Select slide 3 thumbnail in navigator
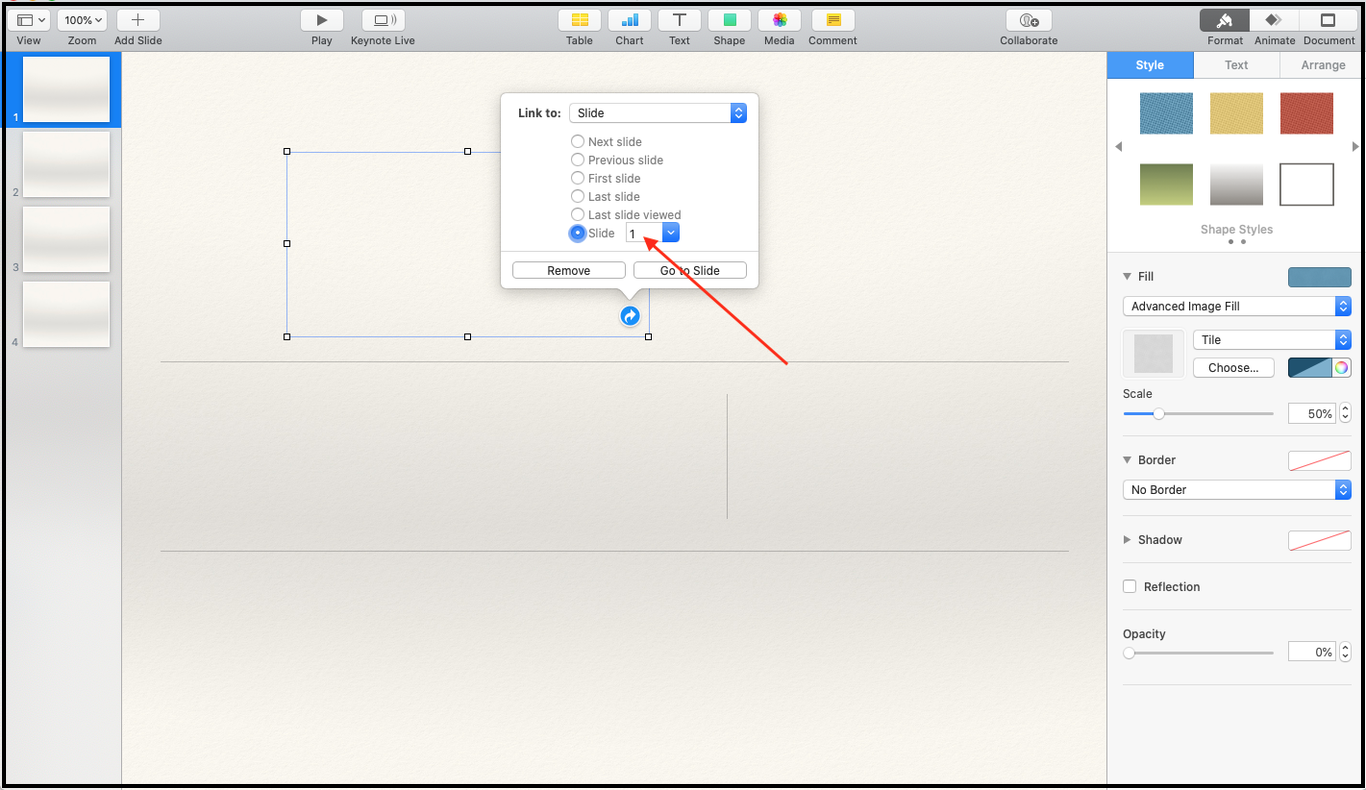1366x790 pixels. click(x=66, y=239)
